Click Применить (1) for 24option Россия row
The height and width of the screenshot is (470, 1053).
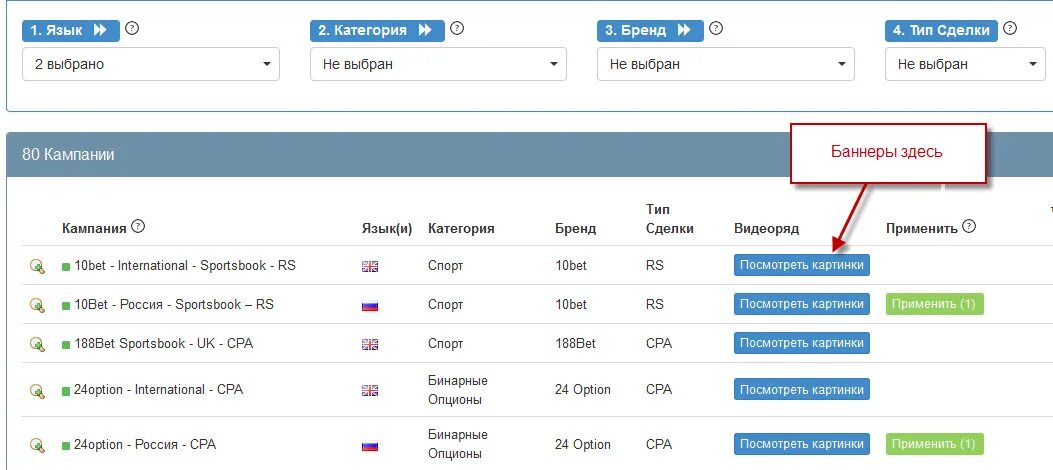[x=935, y=444]
